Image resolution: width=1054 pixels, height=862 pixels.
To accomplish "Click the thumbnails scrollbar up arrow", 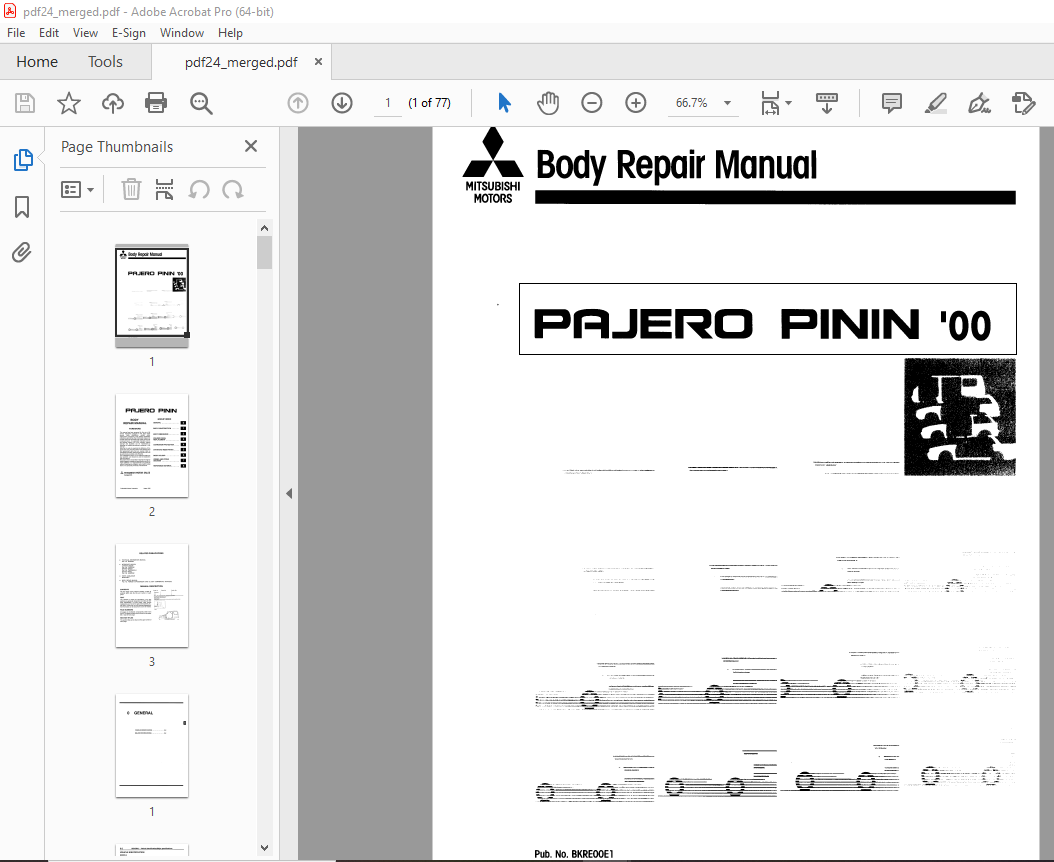I will (264, 228).
